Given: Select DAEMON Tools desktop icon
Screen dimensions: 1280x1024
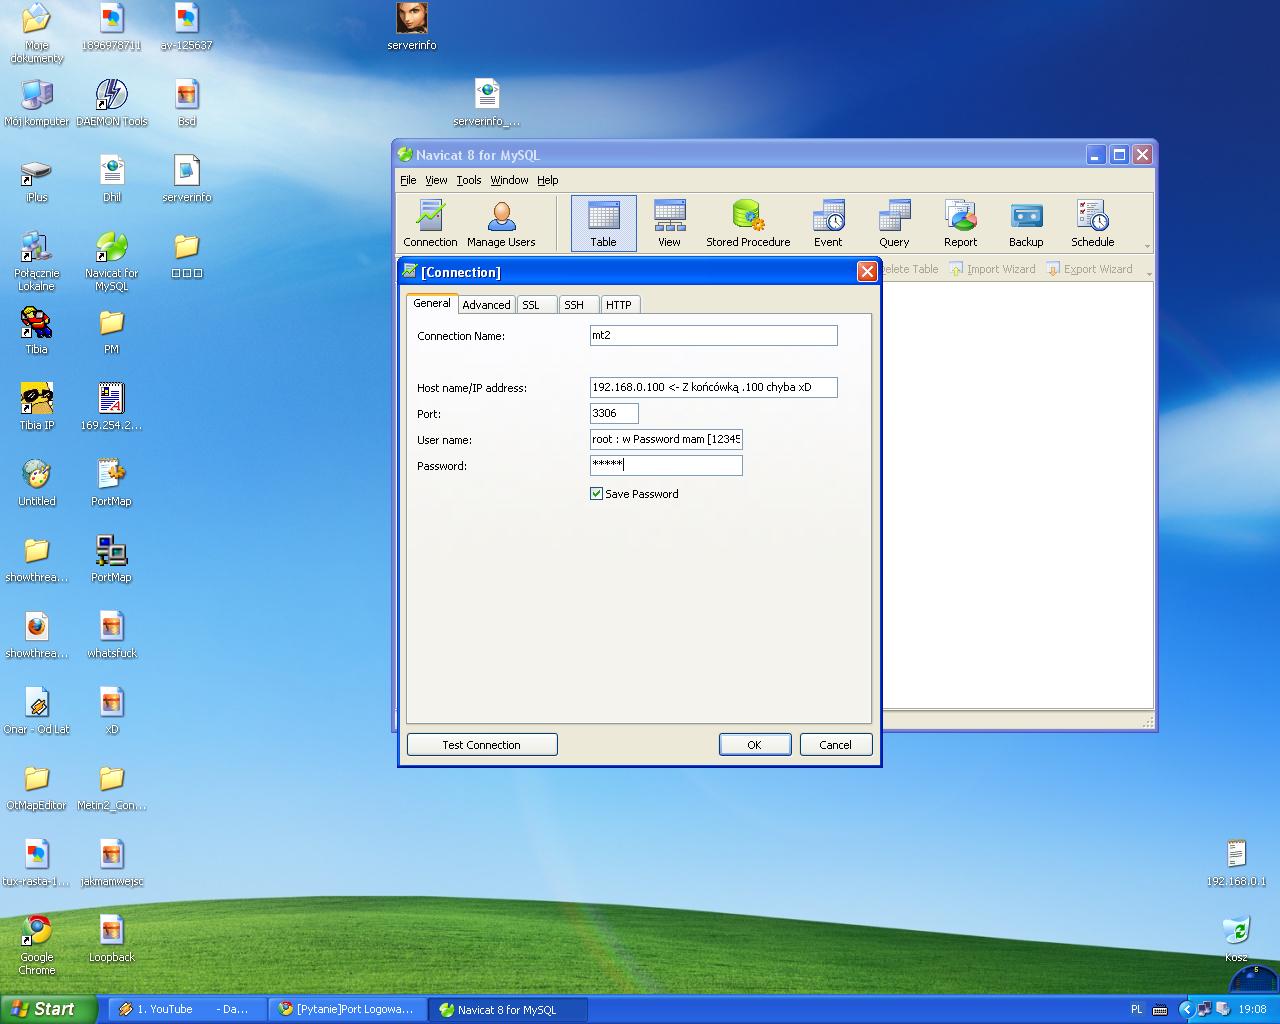Looking at the screenshot, I should (x=111, y=103).
